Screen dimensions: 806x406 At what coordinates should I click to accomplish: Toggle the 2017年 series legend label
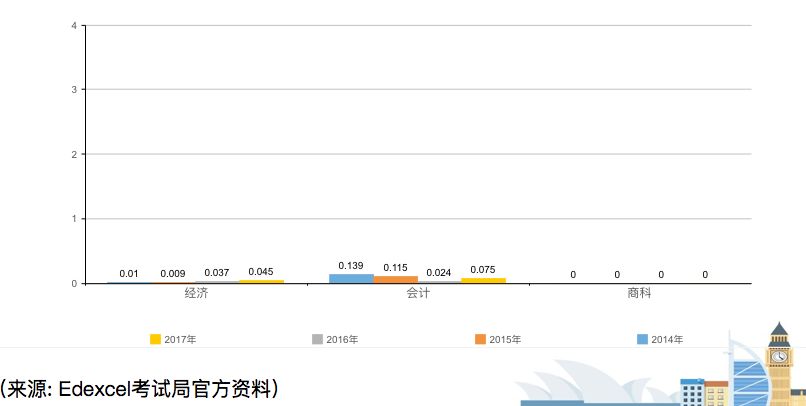180,340
